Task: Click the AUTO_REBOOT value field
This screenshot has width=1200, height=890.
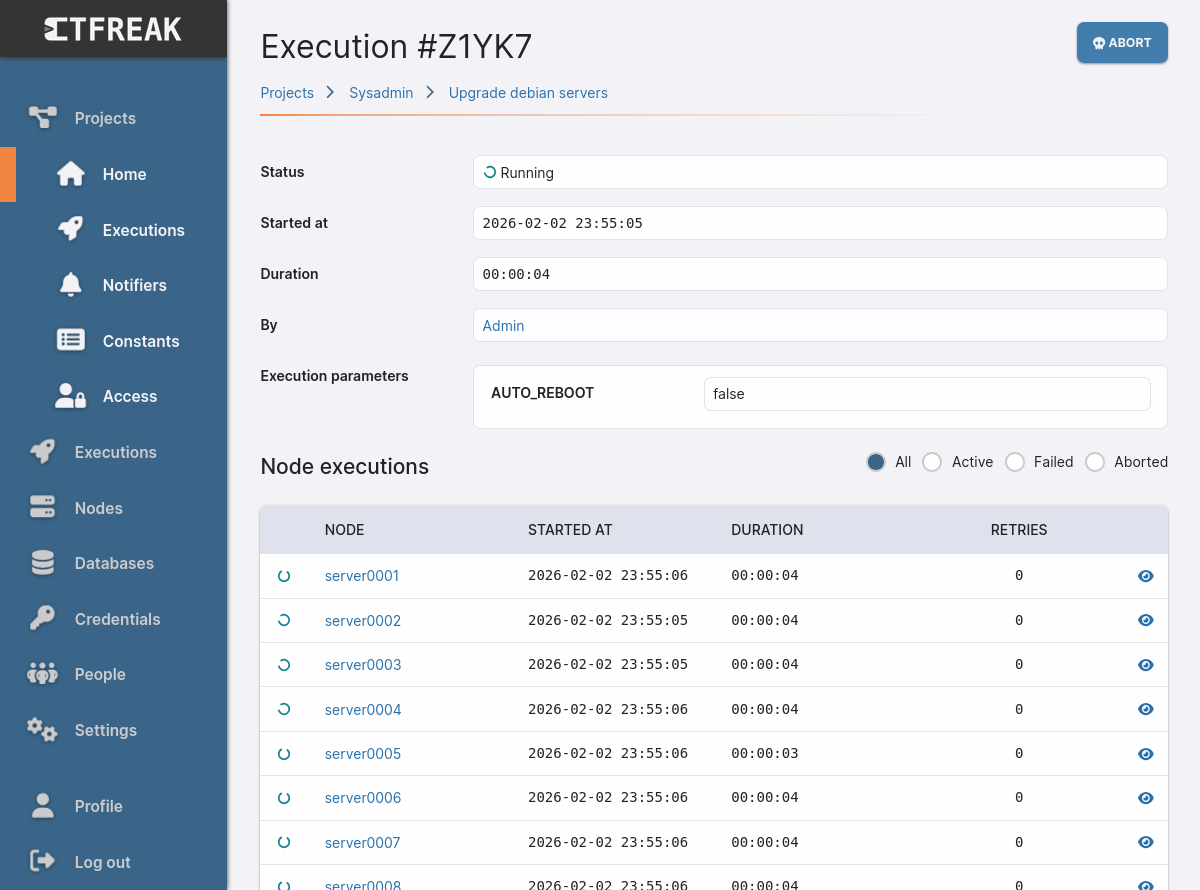Action: tap(927, 393)
